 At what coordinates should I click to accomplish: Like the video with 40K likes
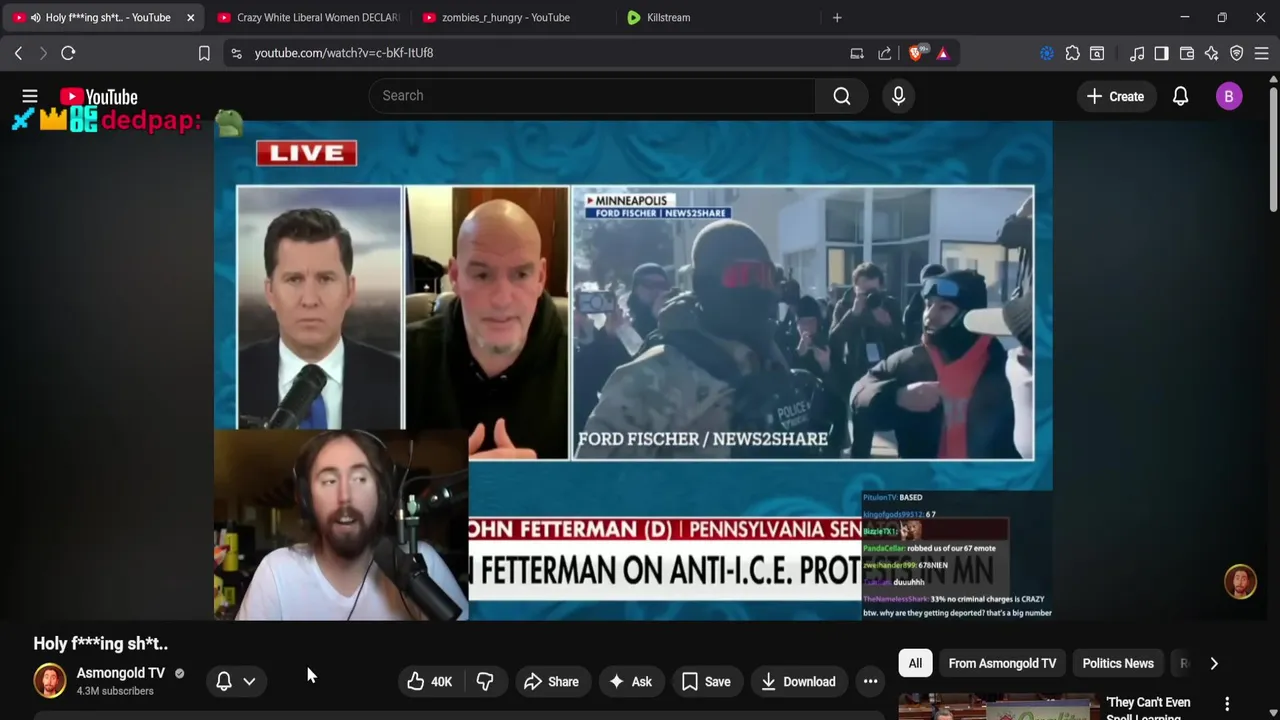(429, 682)
